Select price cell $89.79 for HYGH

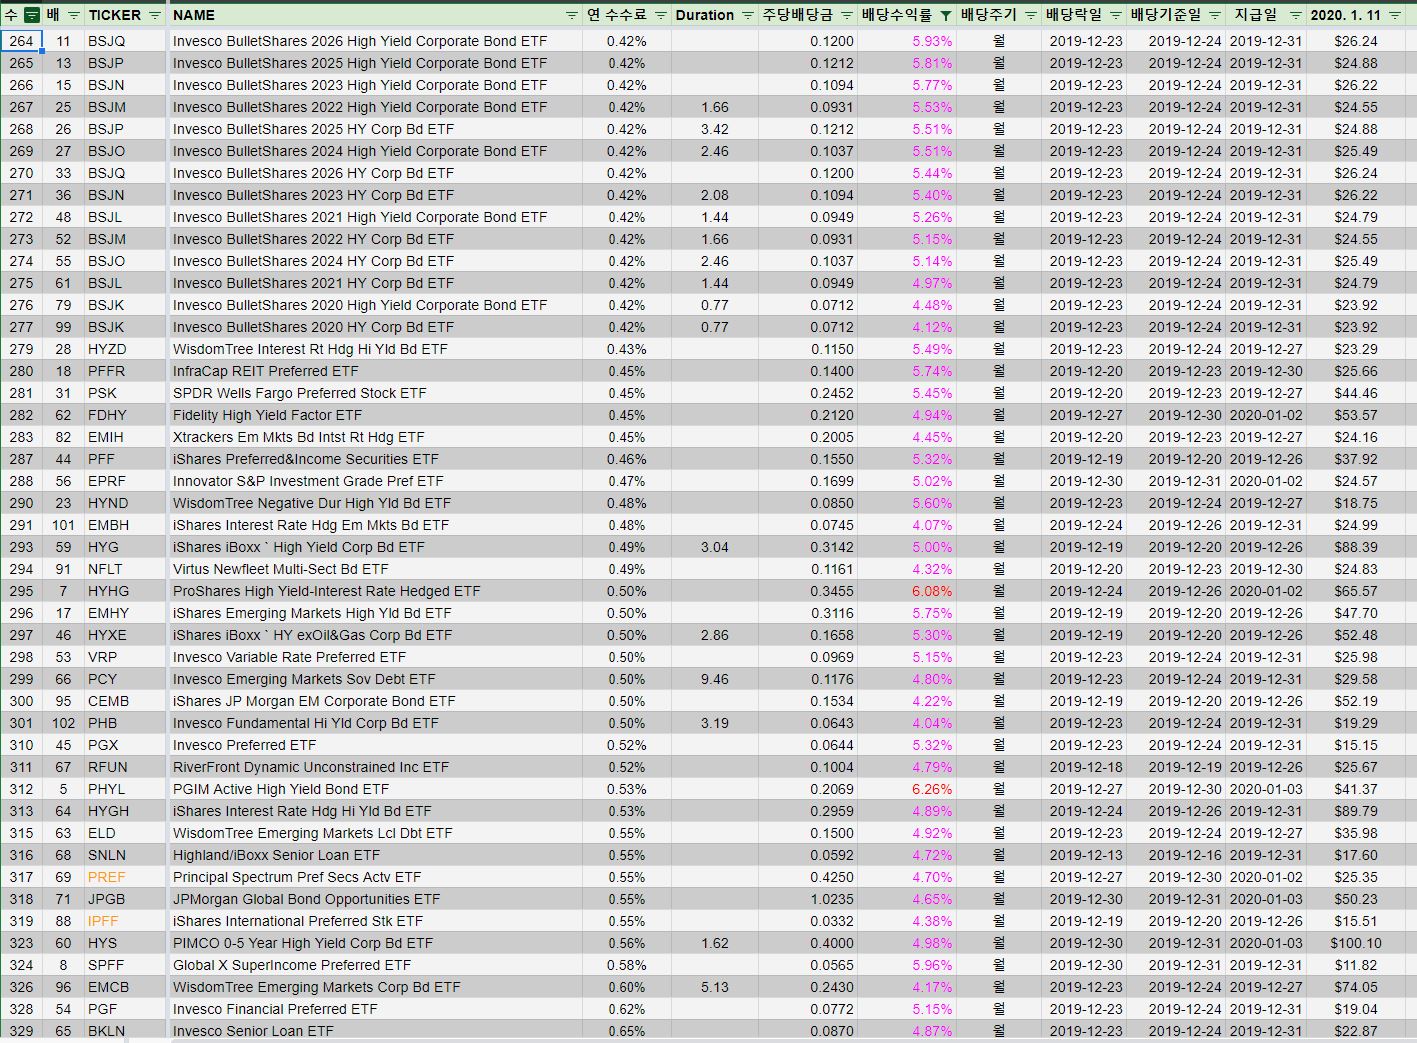[x=1355, y=811]
